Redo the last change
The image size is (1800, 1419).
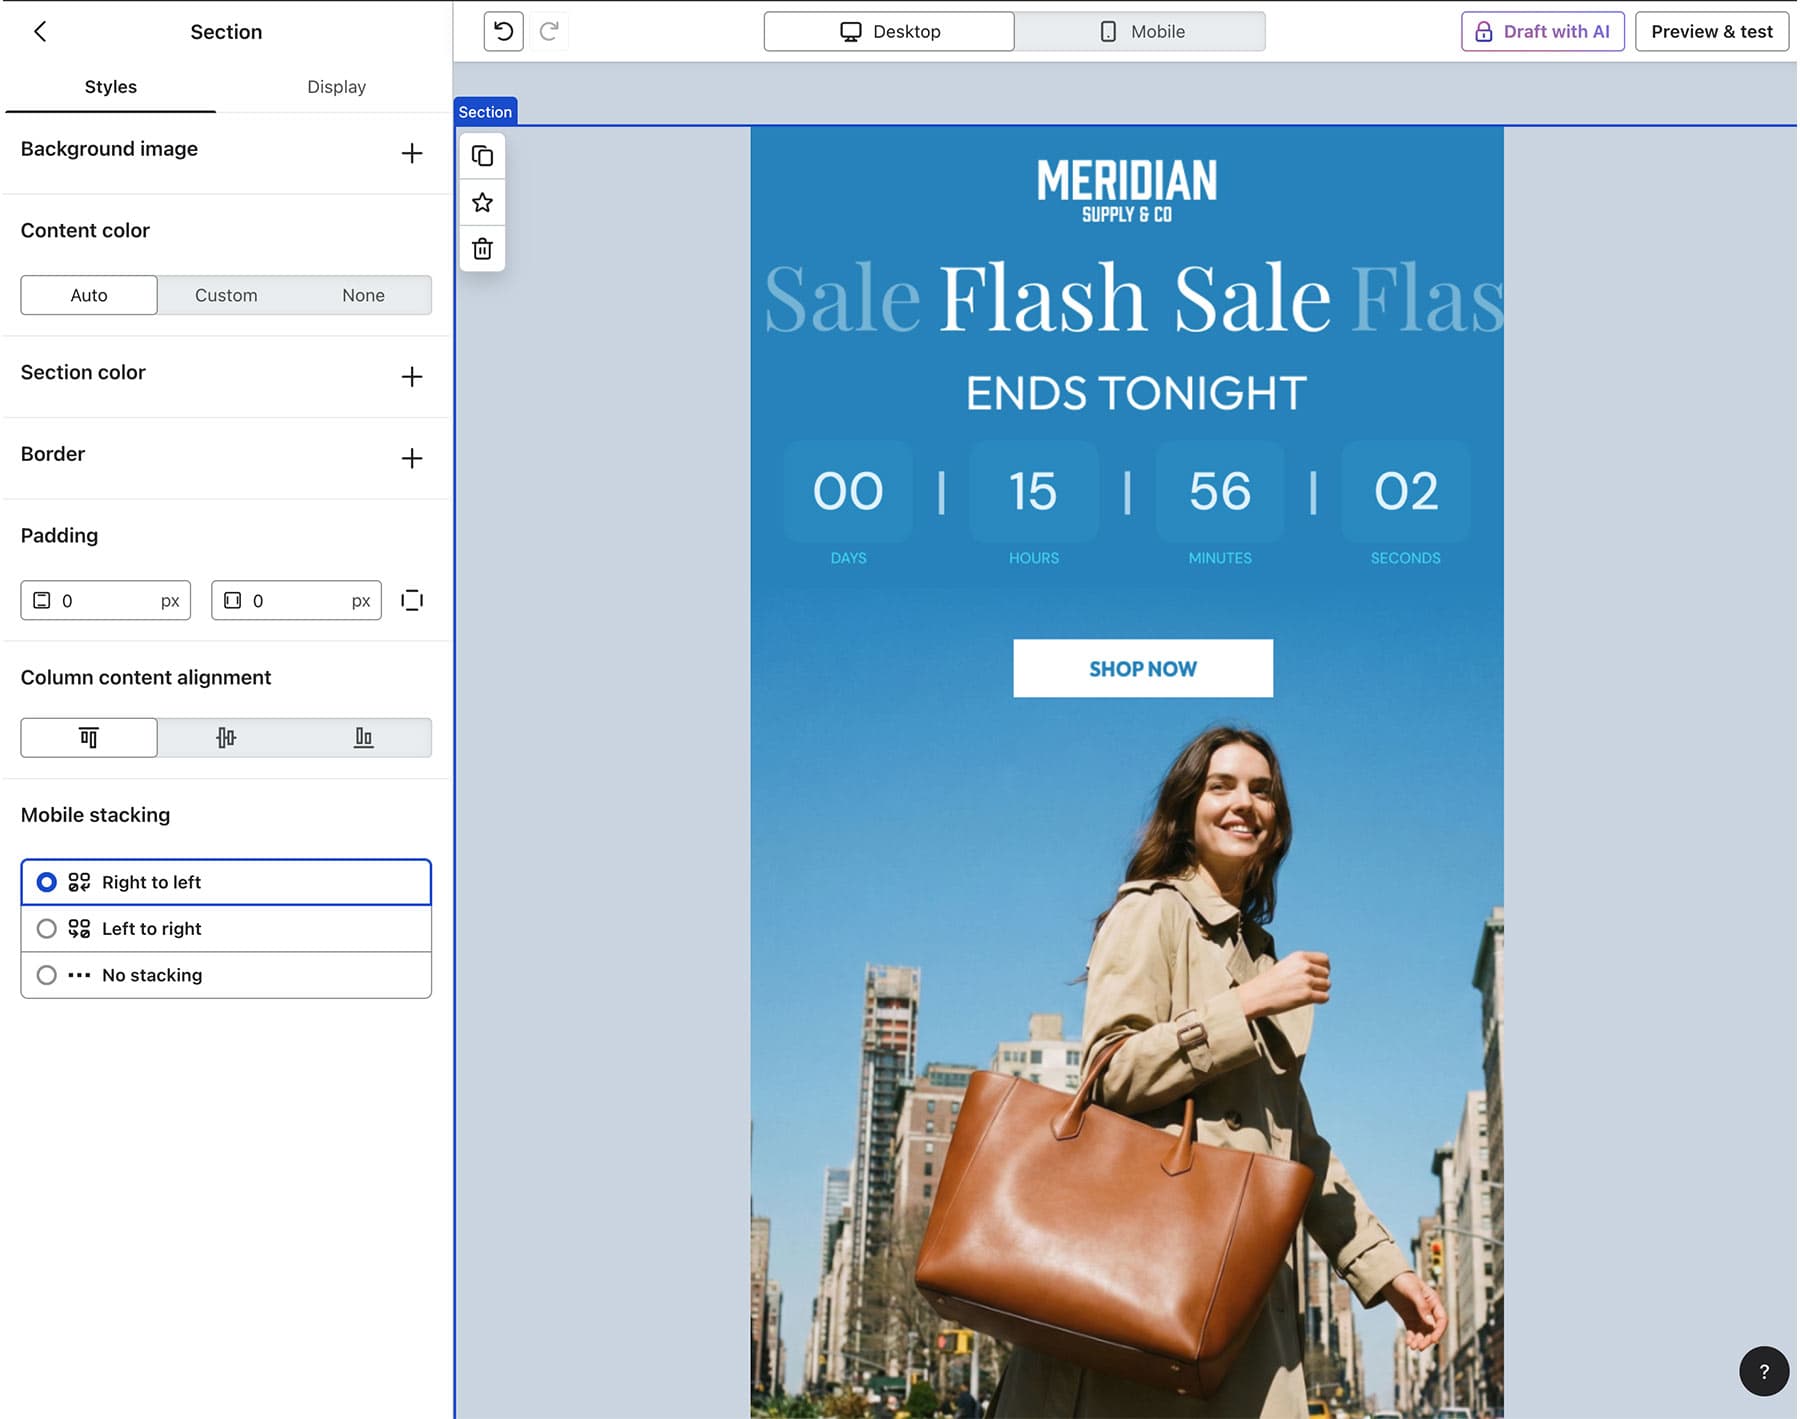click(x=548, y=30)
